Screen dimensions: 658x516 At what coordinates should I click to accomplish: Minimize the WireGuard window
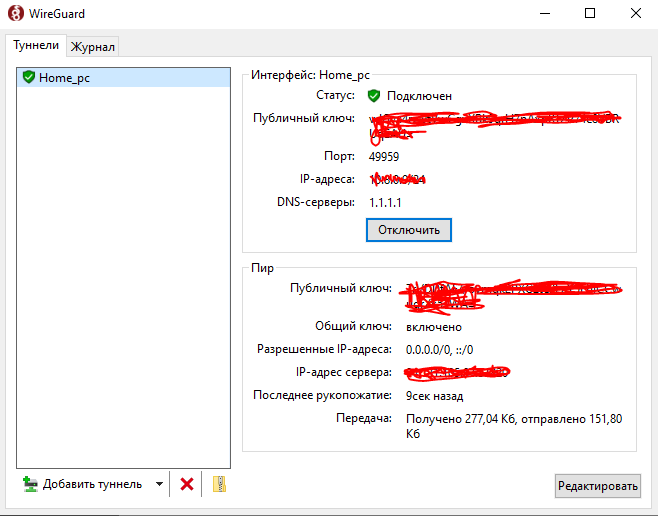545,13
